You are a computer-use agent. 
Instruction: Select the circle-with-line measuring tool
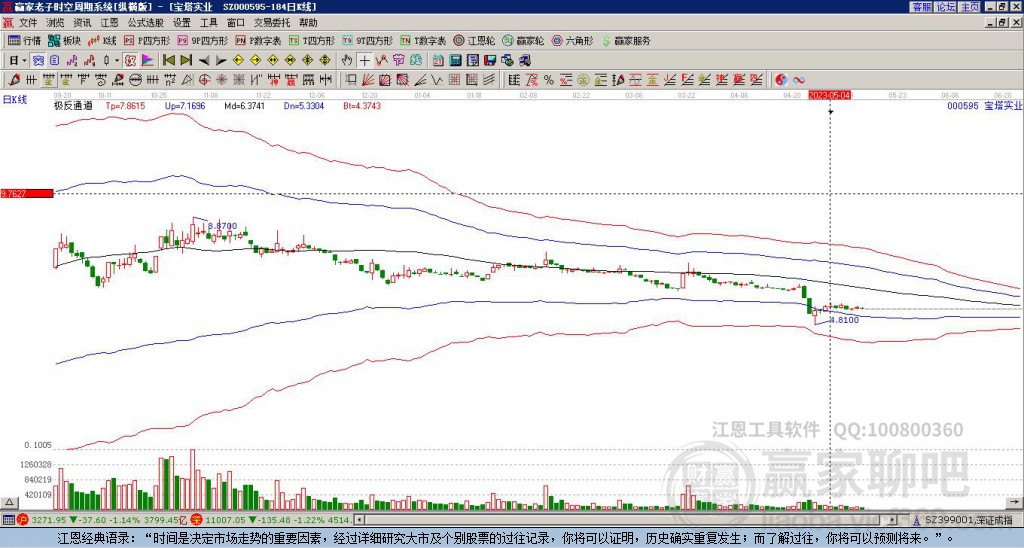[x=135, y=80]
